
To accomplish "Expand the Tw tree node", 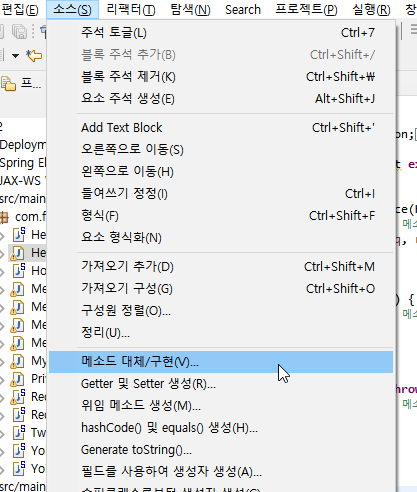I will (x=3, y=433).
